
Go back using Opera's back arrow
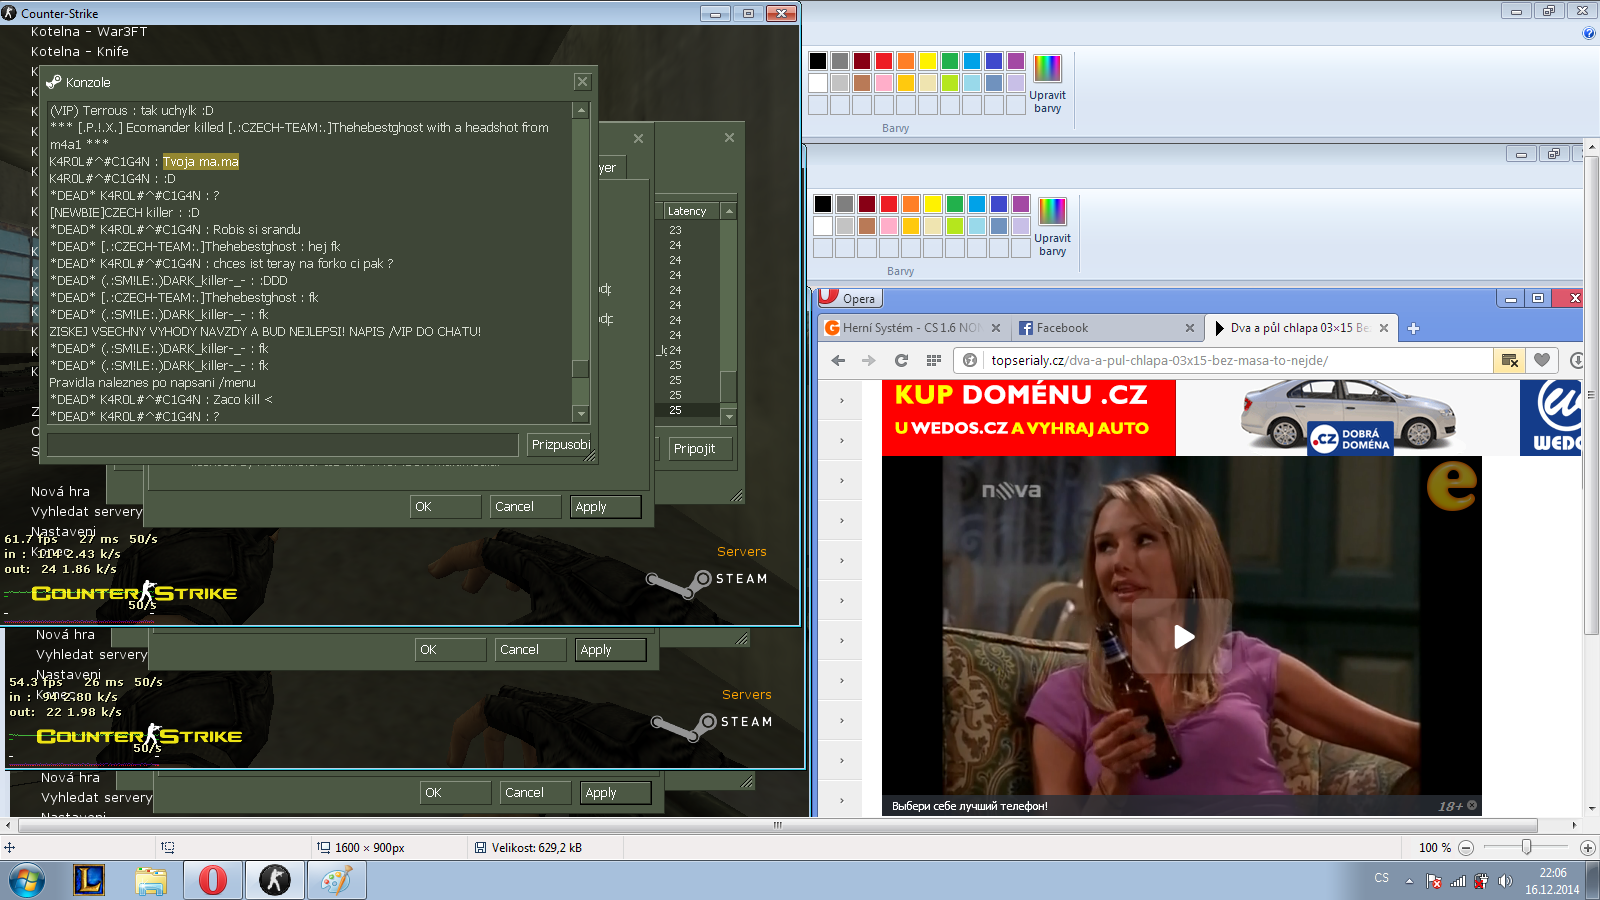(x=838, y=361)
